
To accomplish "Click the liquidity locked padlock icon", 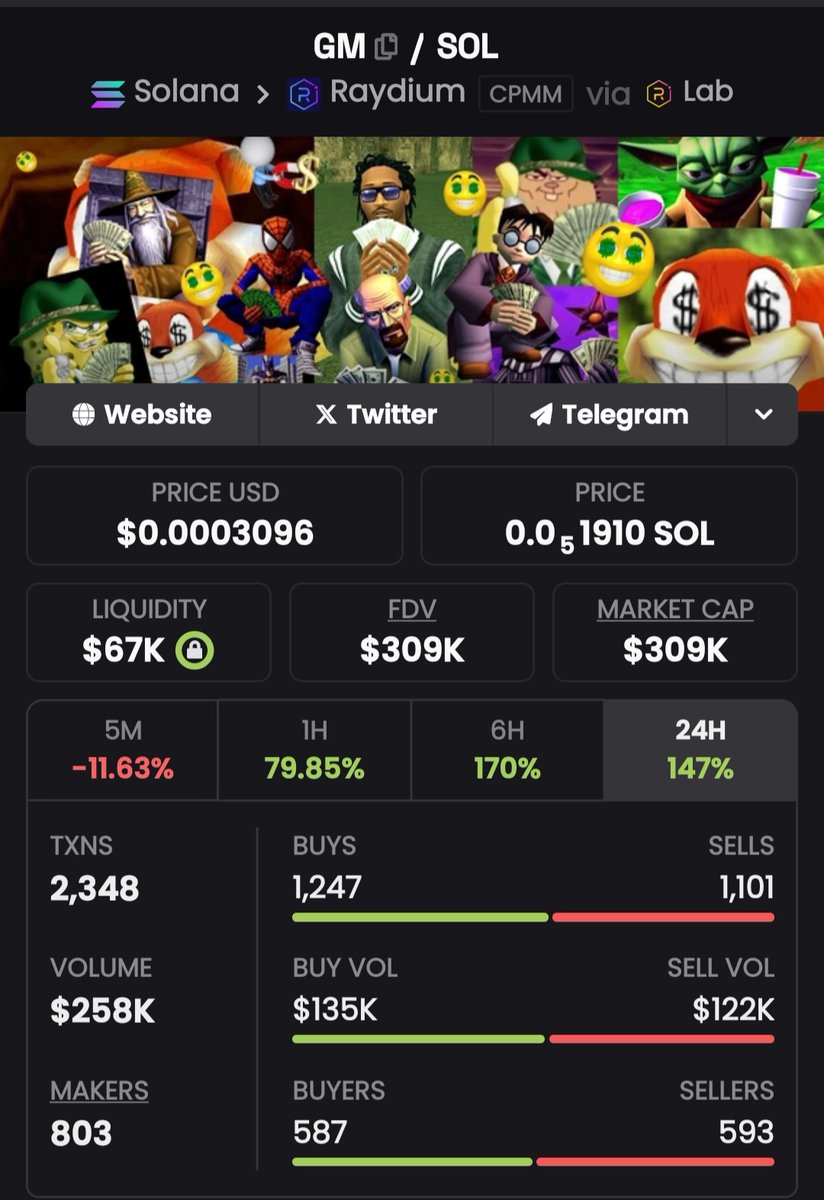I will coord(194,651).
